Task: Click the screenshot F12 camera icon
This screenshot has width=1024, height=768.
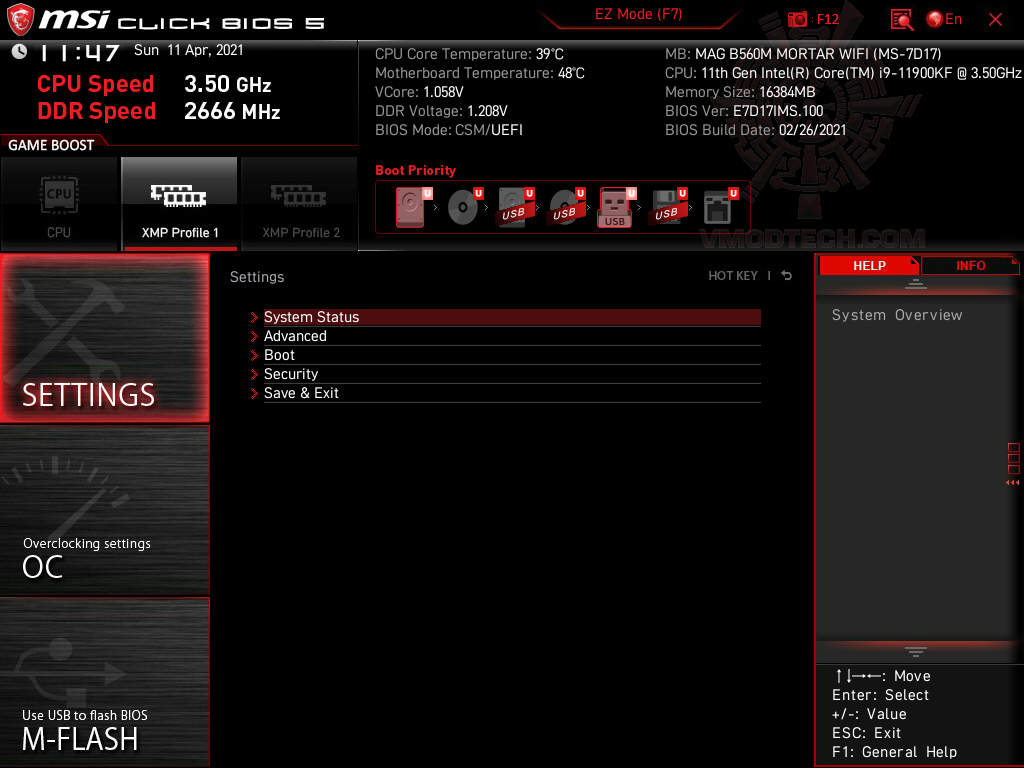Action: [x=797, y=19]
